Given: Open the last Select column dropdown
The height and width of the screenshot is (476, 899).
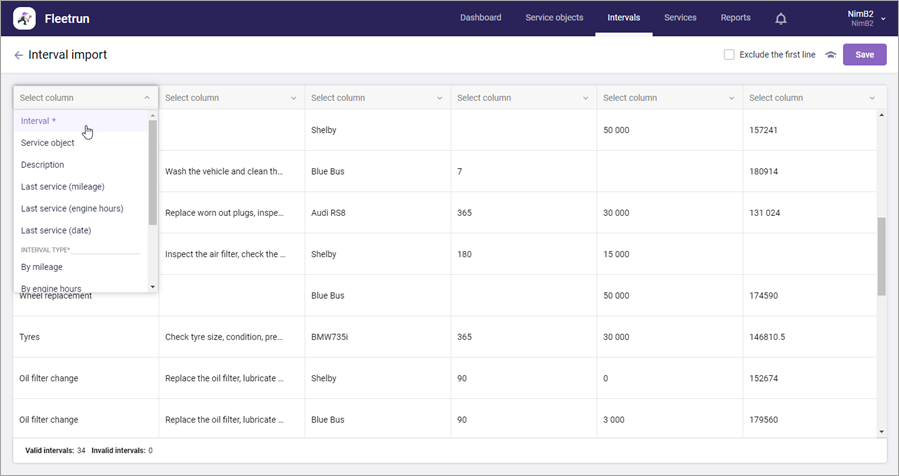Looking at the screenshot, I should [x=872, y=98].
